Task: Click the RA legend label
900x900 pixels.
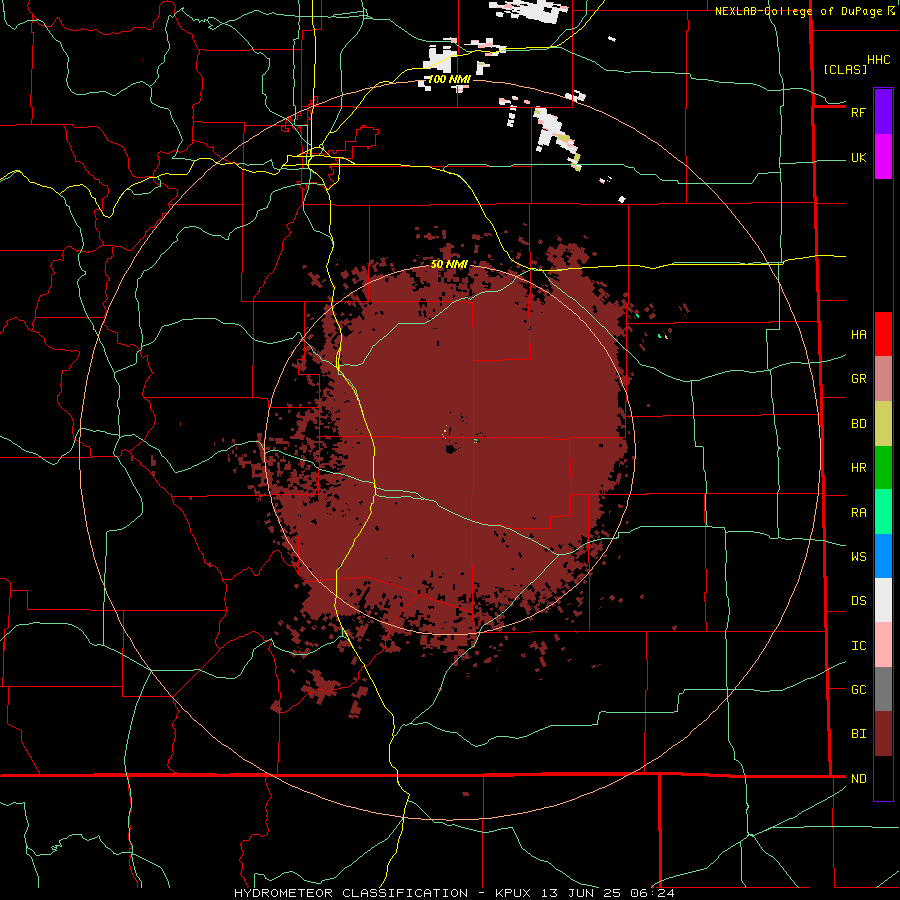Action: [x=858, y=513]
